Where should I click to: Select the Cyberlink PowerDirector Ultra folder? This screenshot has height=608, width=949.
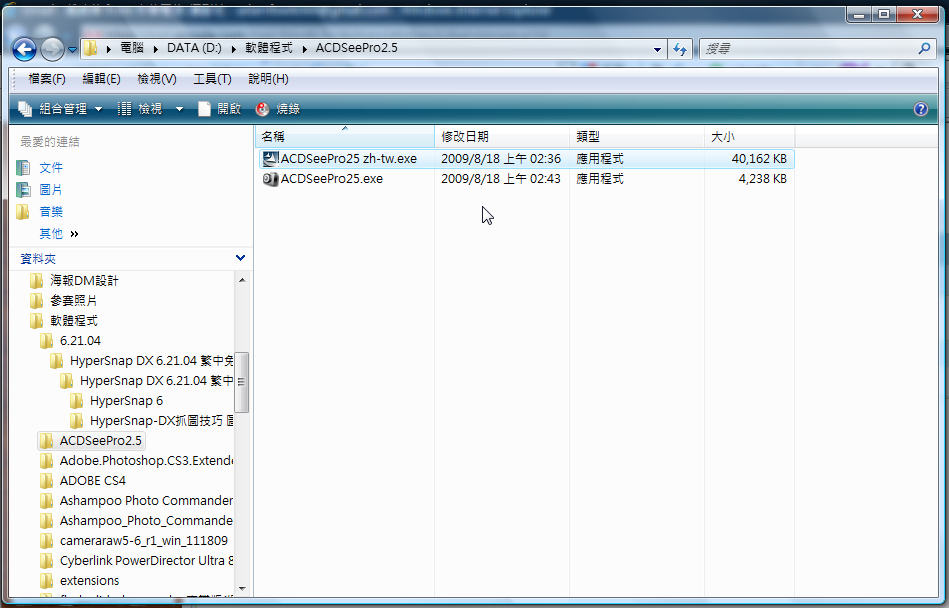click(146, 560)
